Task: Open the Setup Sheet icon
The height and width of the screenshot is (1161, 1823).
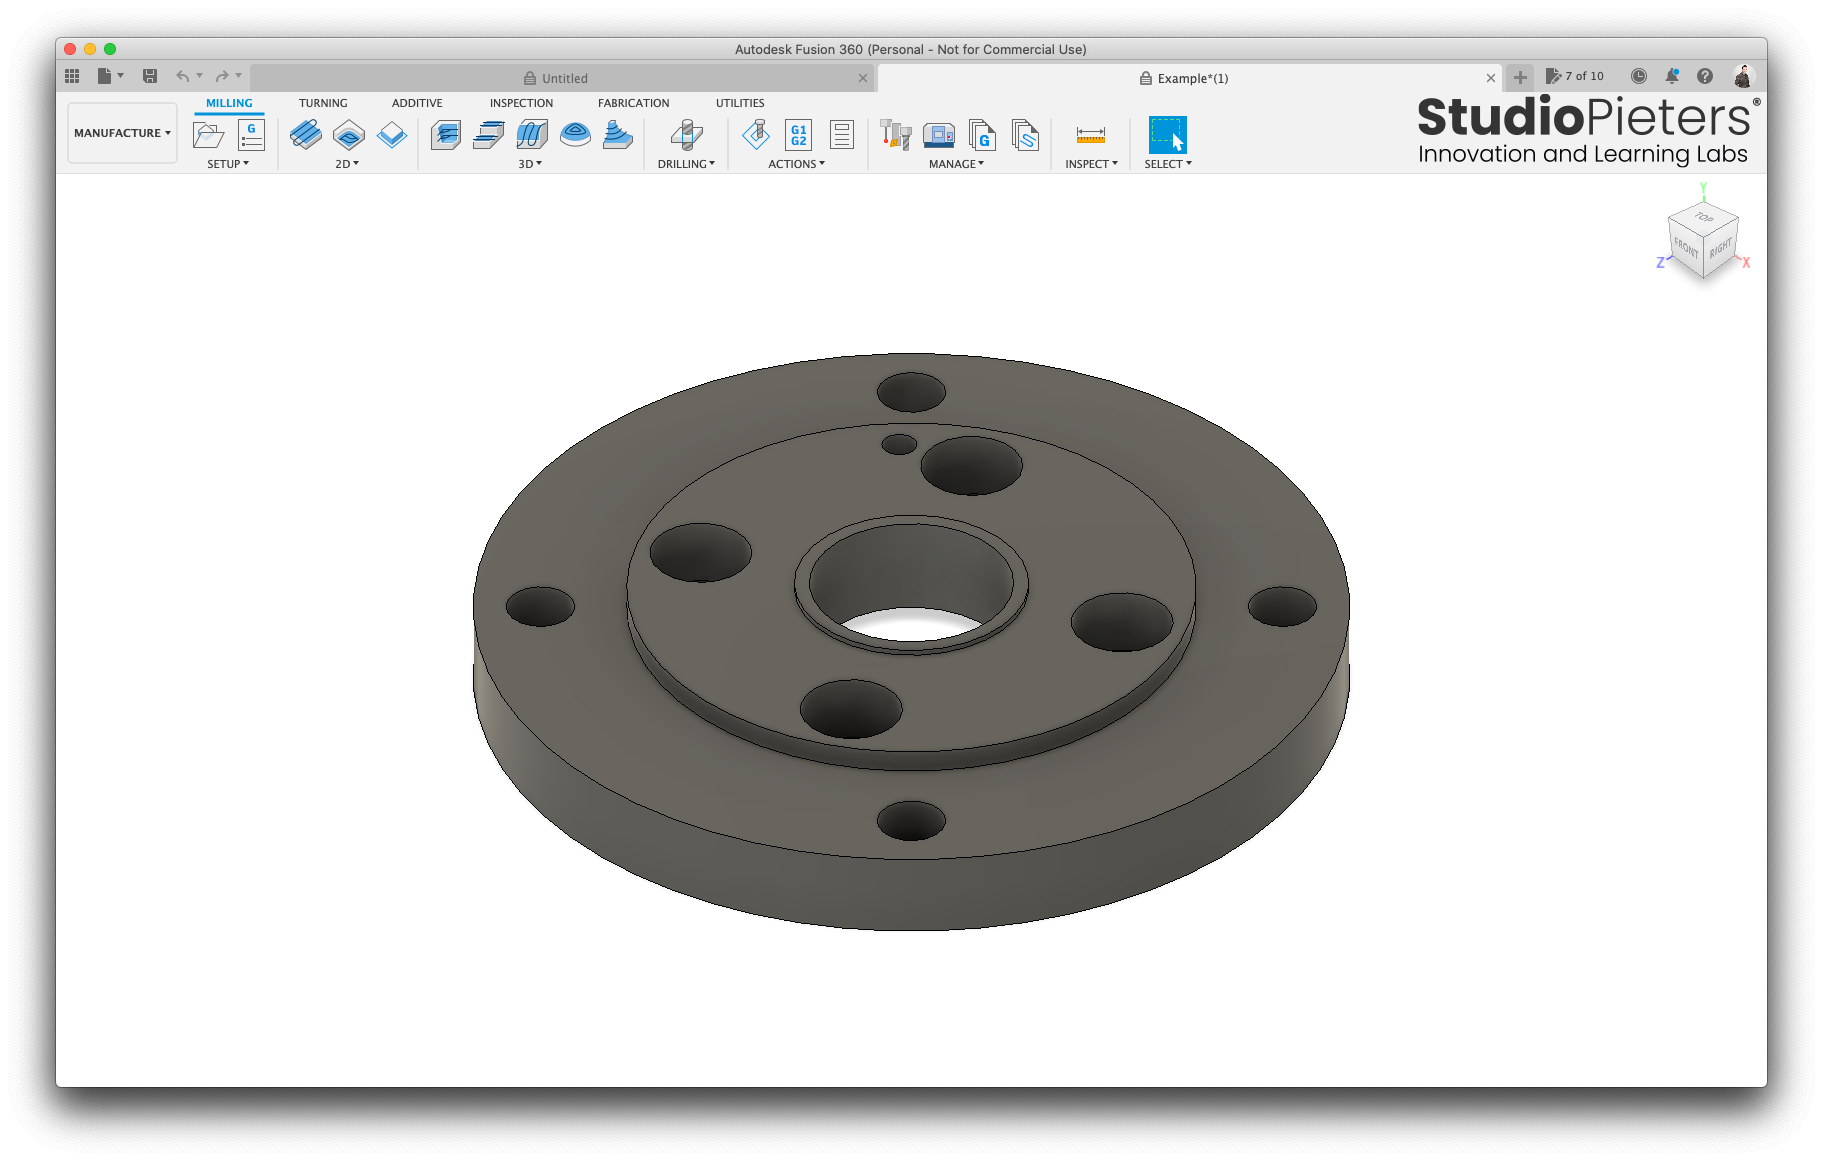Action: point(842,134)
